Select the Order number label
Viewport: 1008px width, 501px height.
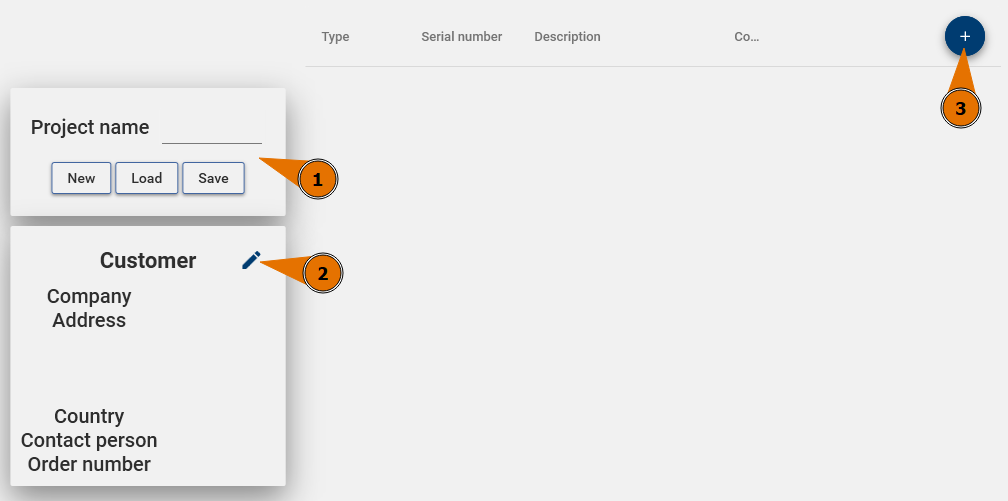click(89, 464)
